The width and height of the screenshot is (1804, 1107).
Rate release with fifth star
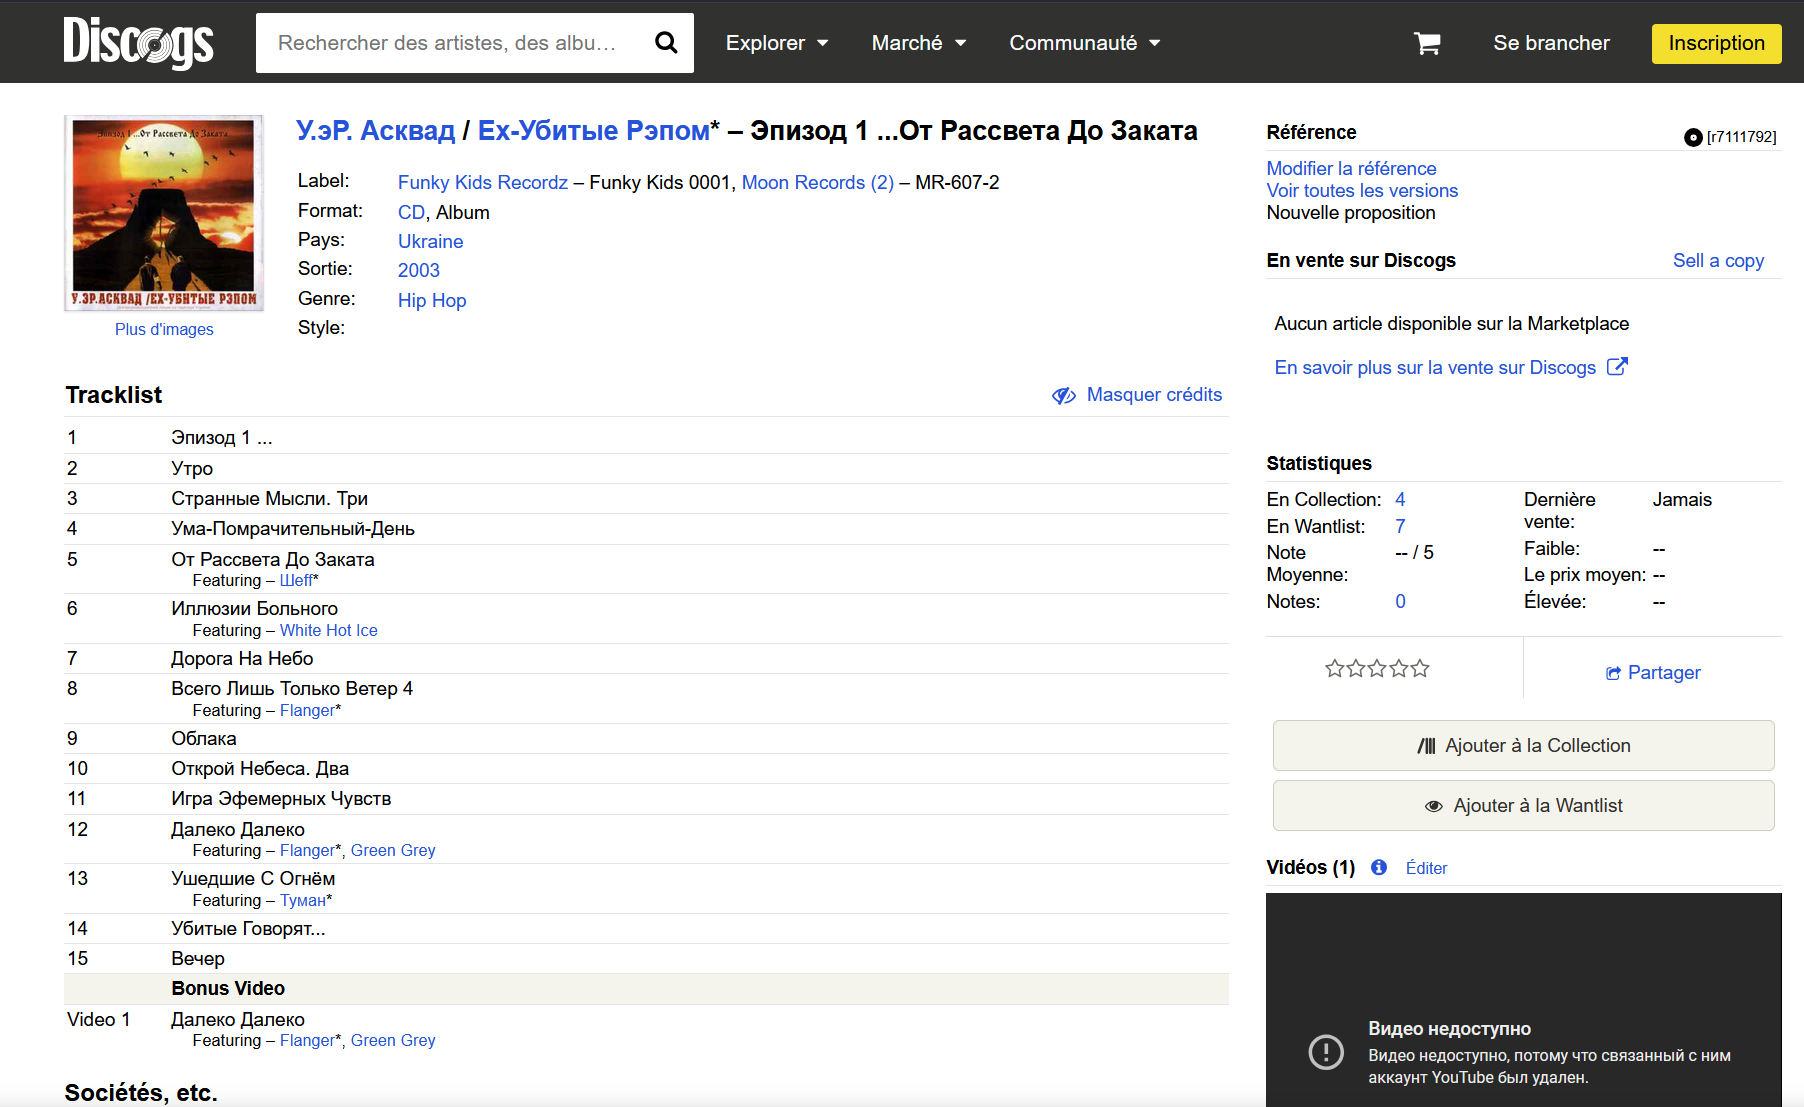(x=1420, y=668)
